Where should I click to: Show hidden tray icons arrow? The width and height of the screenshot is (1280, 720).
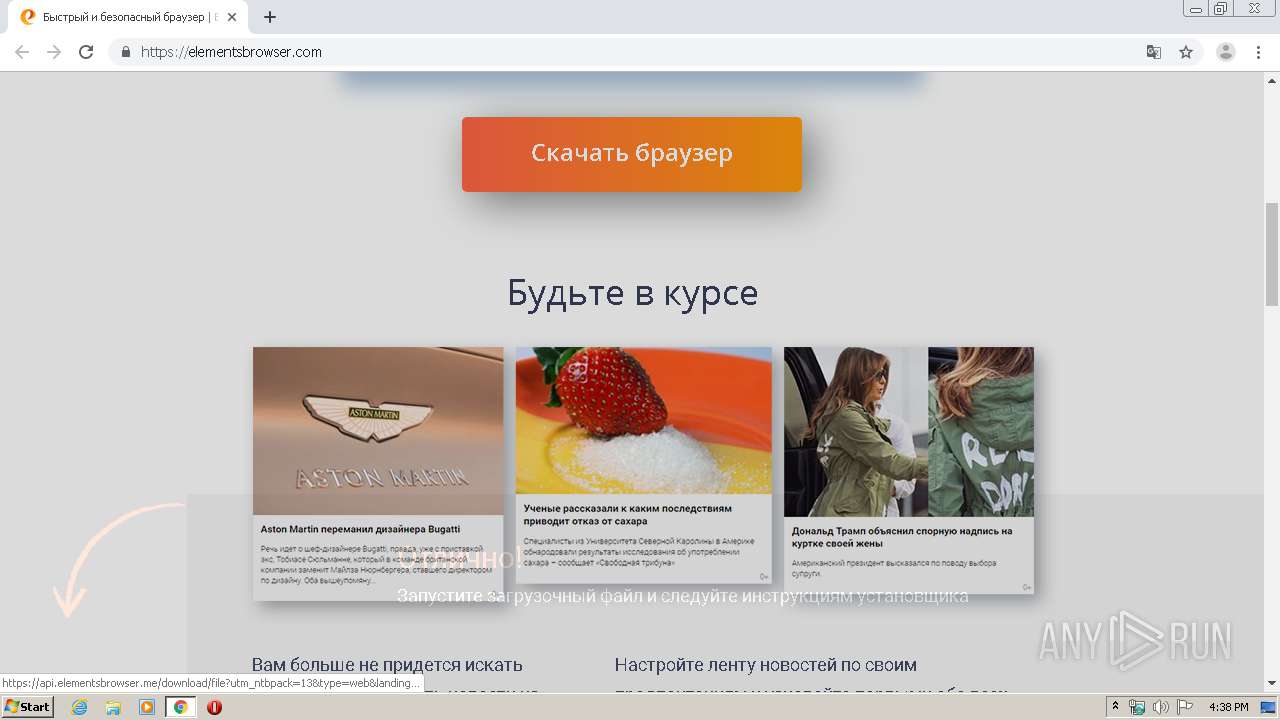[x=1115, y=707]
